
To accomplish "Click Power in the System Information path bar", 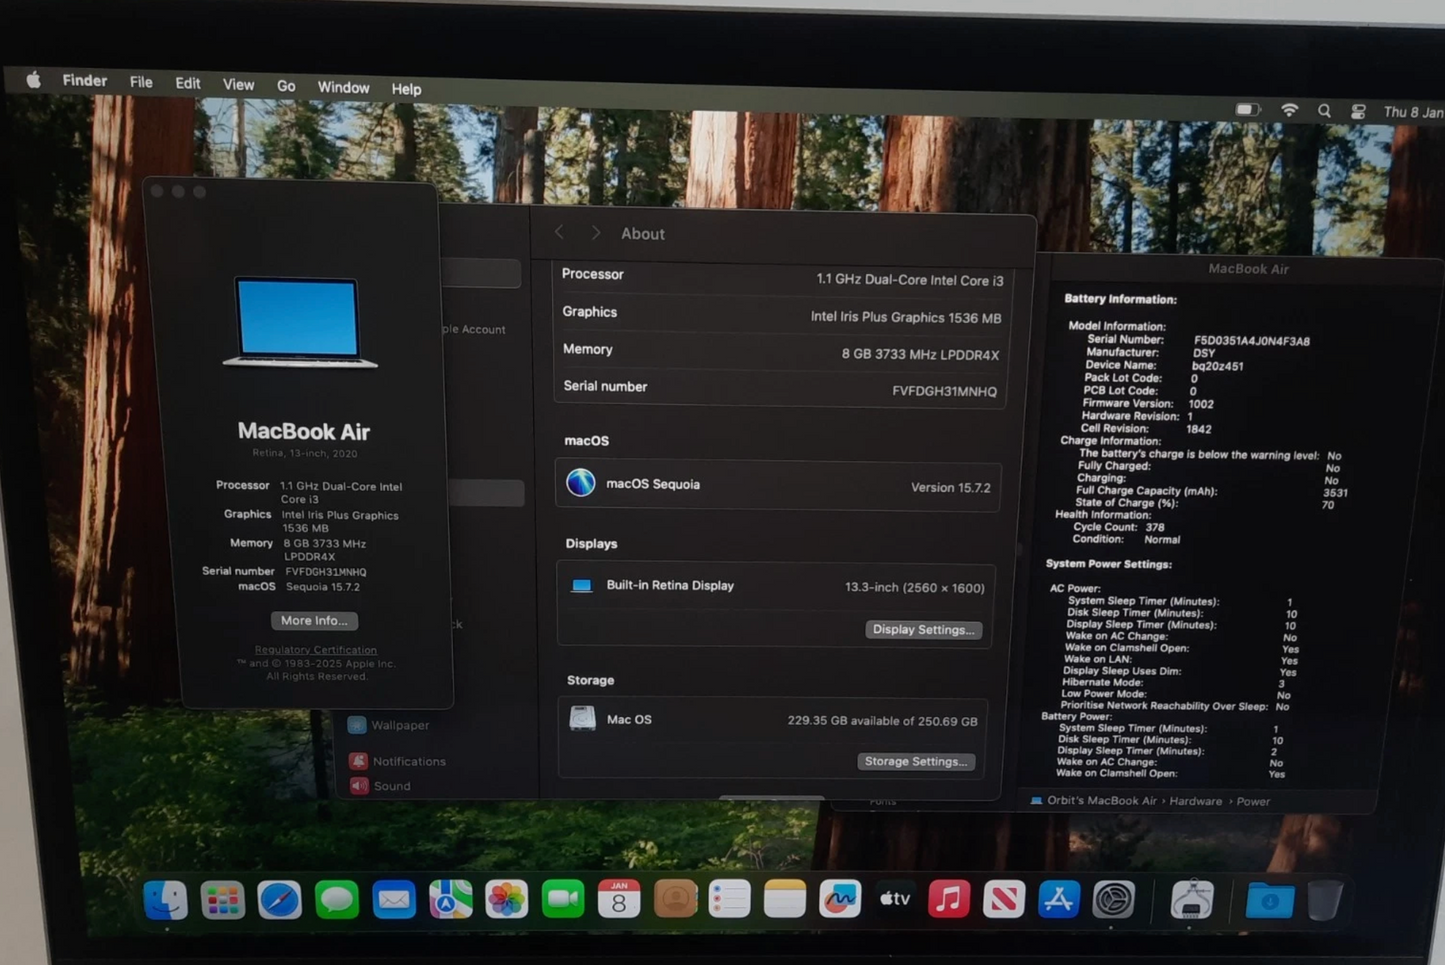I will coord(1253,801).
